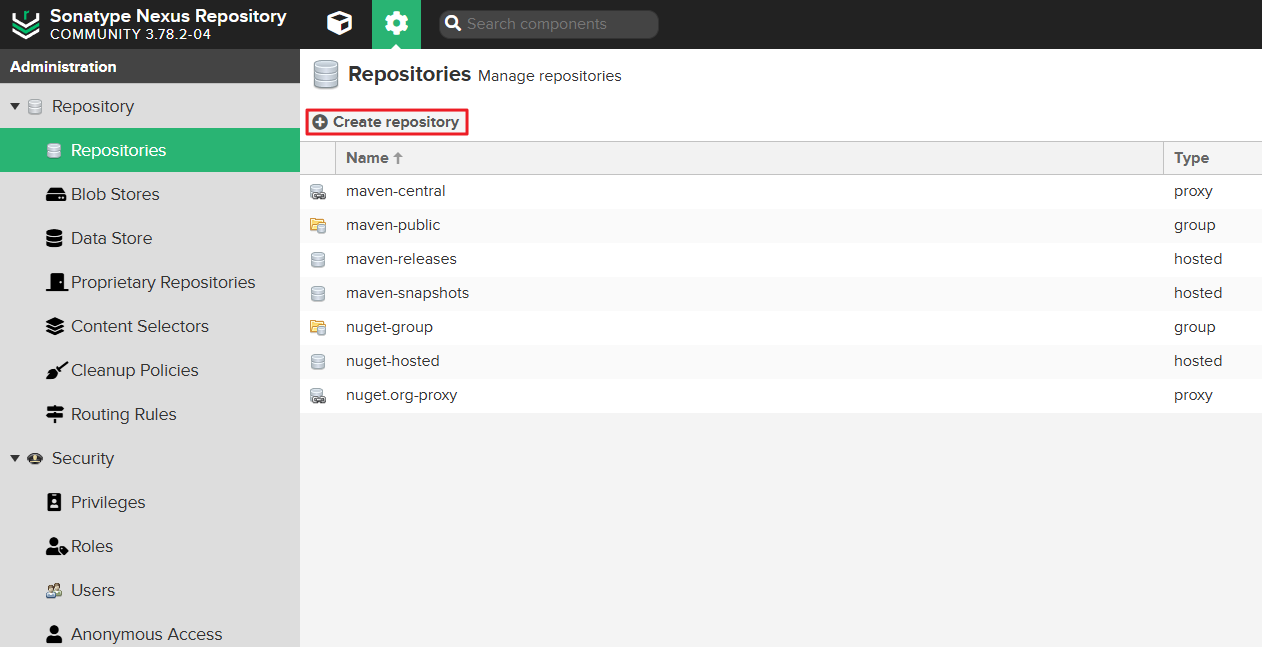
Task: Open Roles under Security
Action: (150, 546)
